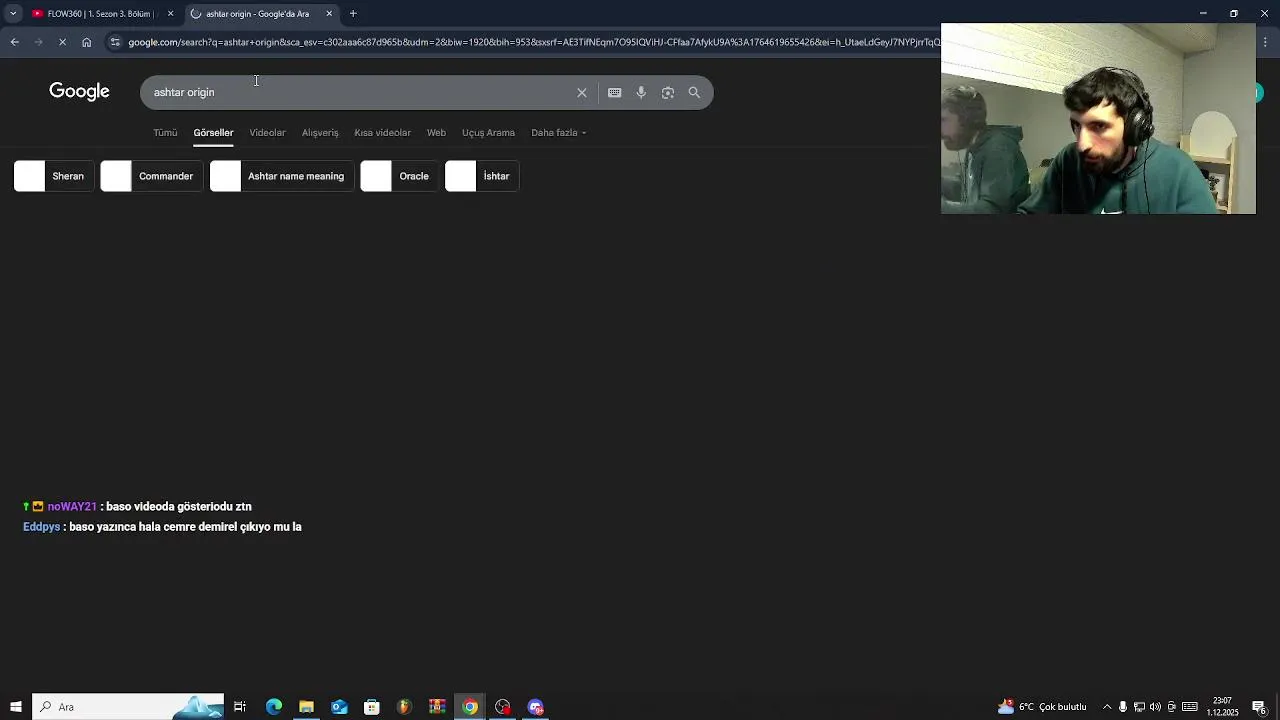Open OBS Studio from taskbar
Viewport: 1280px width, 720px height.
coord(503,707)
